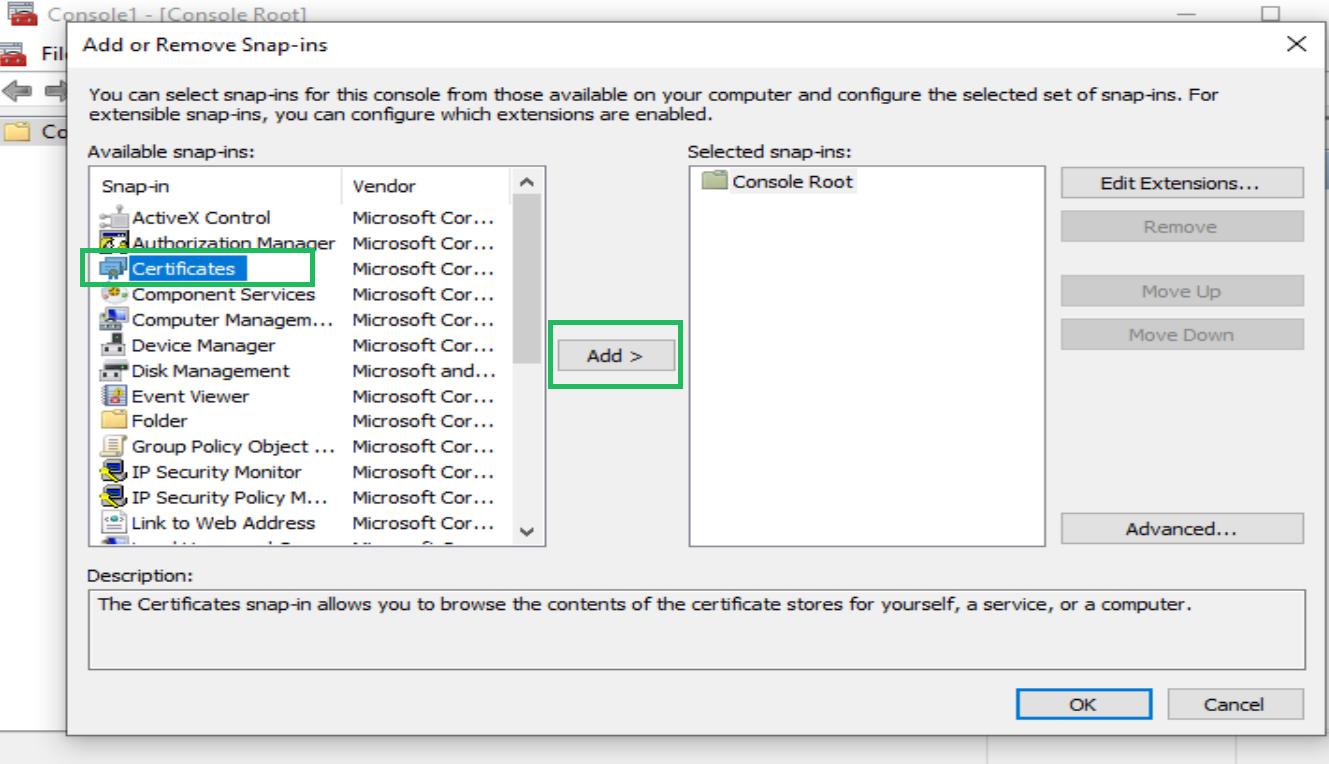The height and width of the screenshot is (764, 1329).
Task: Select the Authorization Manager snap-in icon
Action: click(x=115, y=243)
